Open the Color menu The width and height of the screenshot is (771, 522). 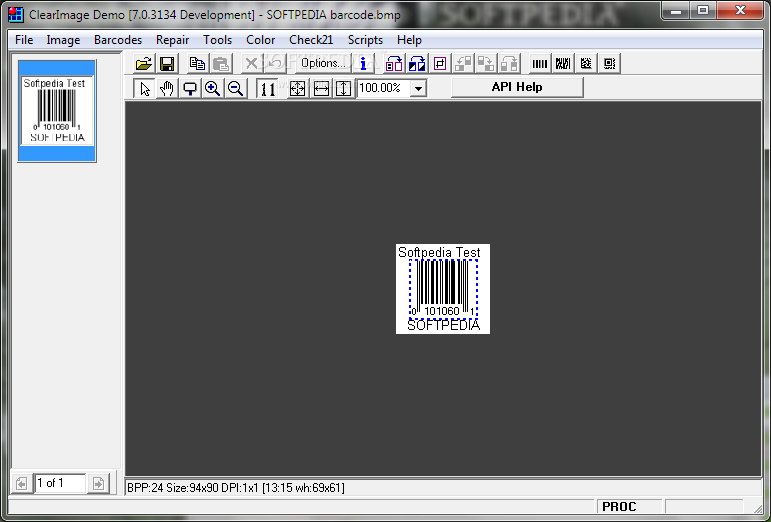pyautogui.click(x=261, y=40)
